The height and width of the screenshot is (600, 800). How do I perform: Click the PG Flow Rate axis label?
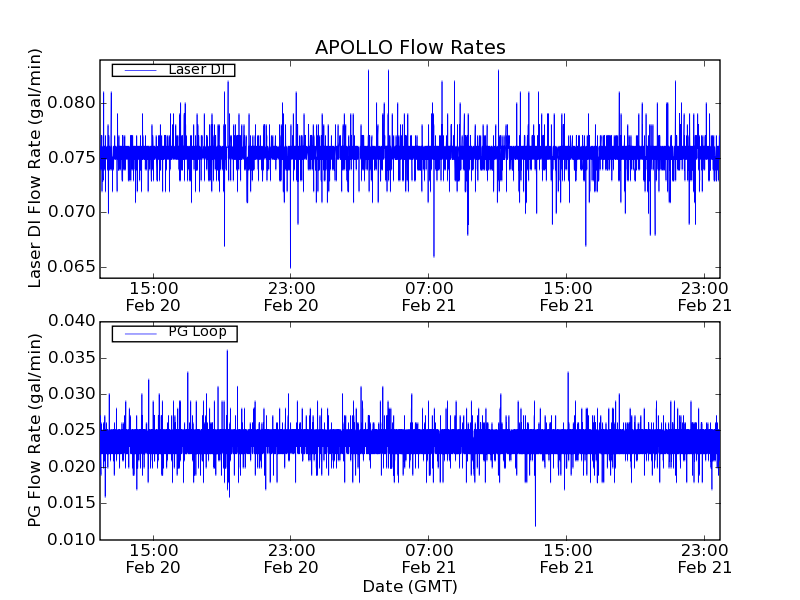(34, 430)
